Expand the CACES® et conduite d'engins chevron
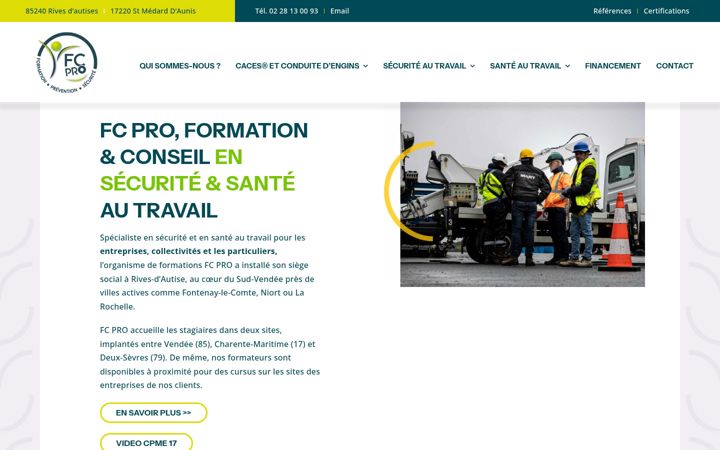This screenshot has width=720, height=450. click(366, 66)
